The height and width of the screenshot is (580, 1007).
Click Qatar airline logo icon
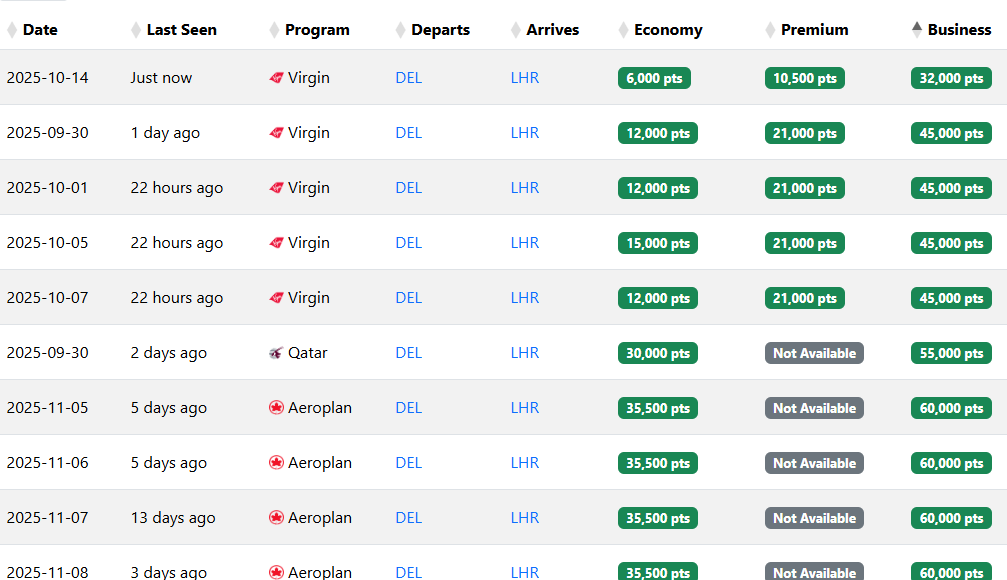[277, 353]
